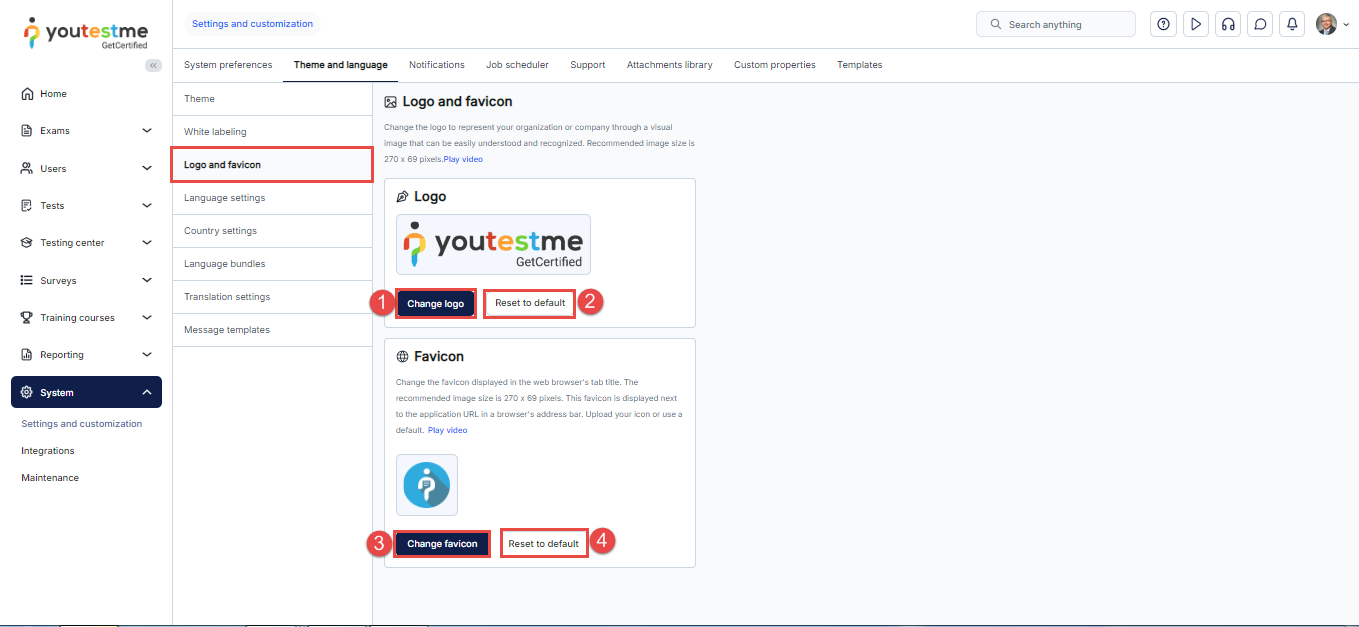1359x627 pixels.
Task: Click Play video link under Logo and favicon
Action: [463, 159]
